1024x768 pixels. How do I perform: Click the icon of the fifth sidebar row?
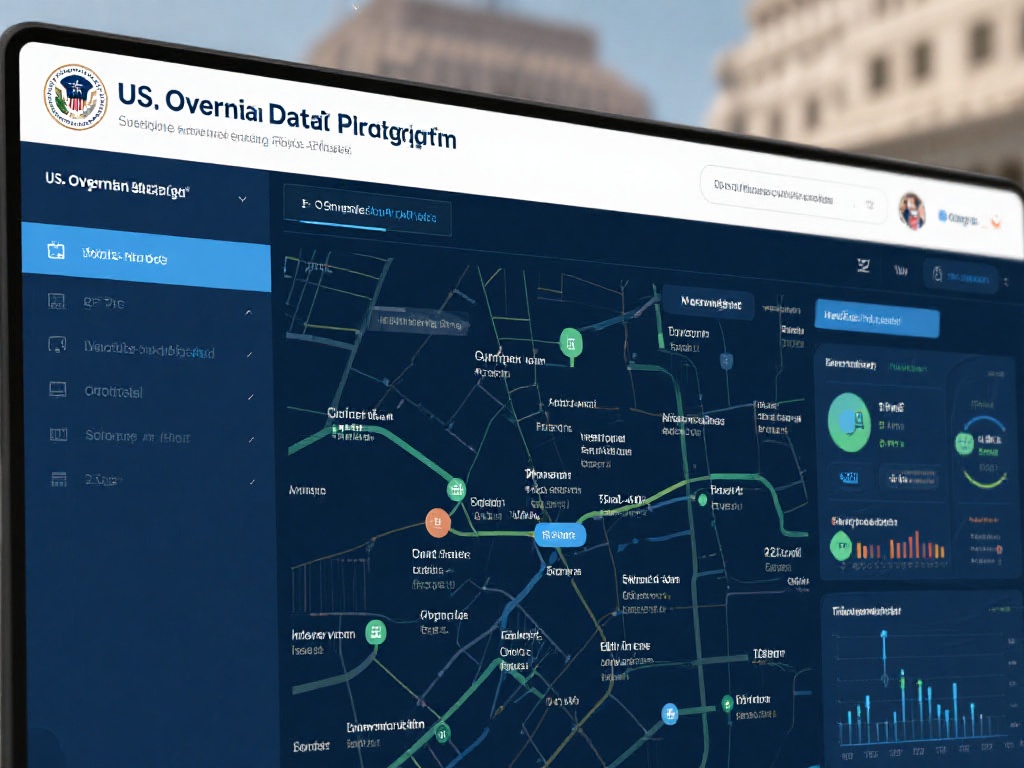58,434
